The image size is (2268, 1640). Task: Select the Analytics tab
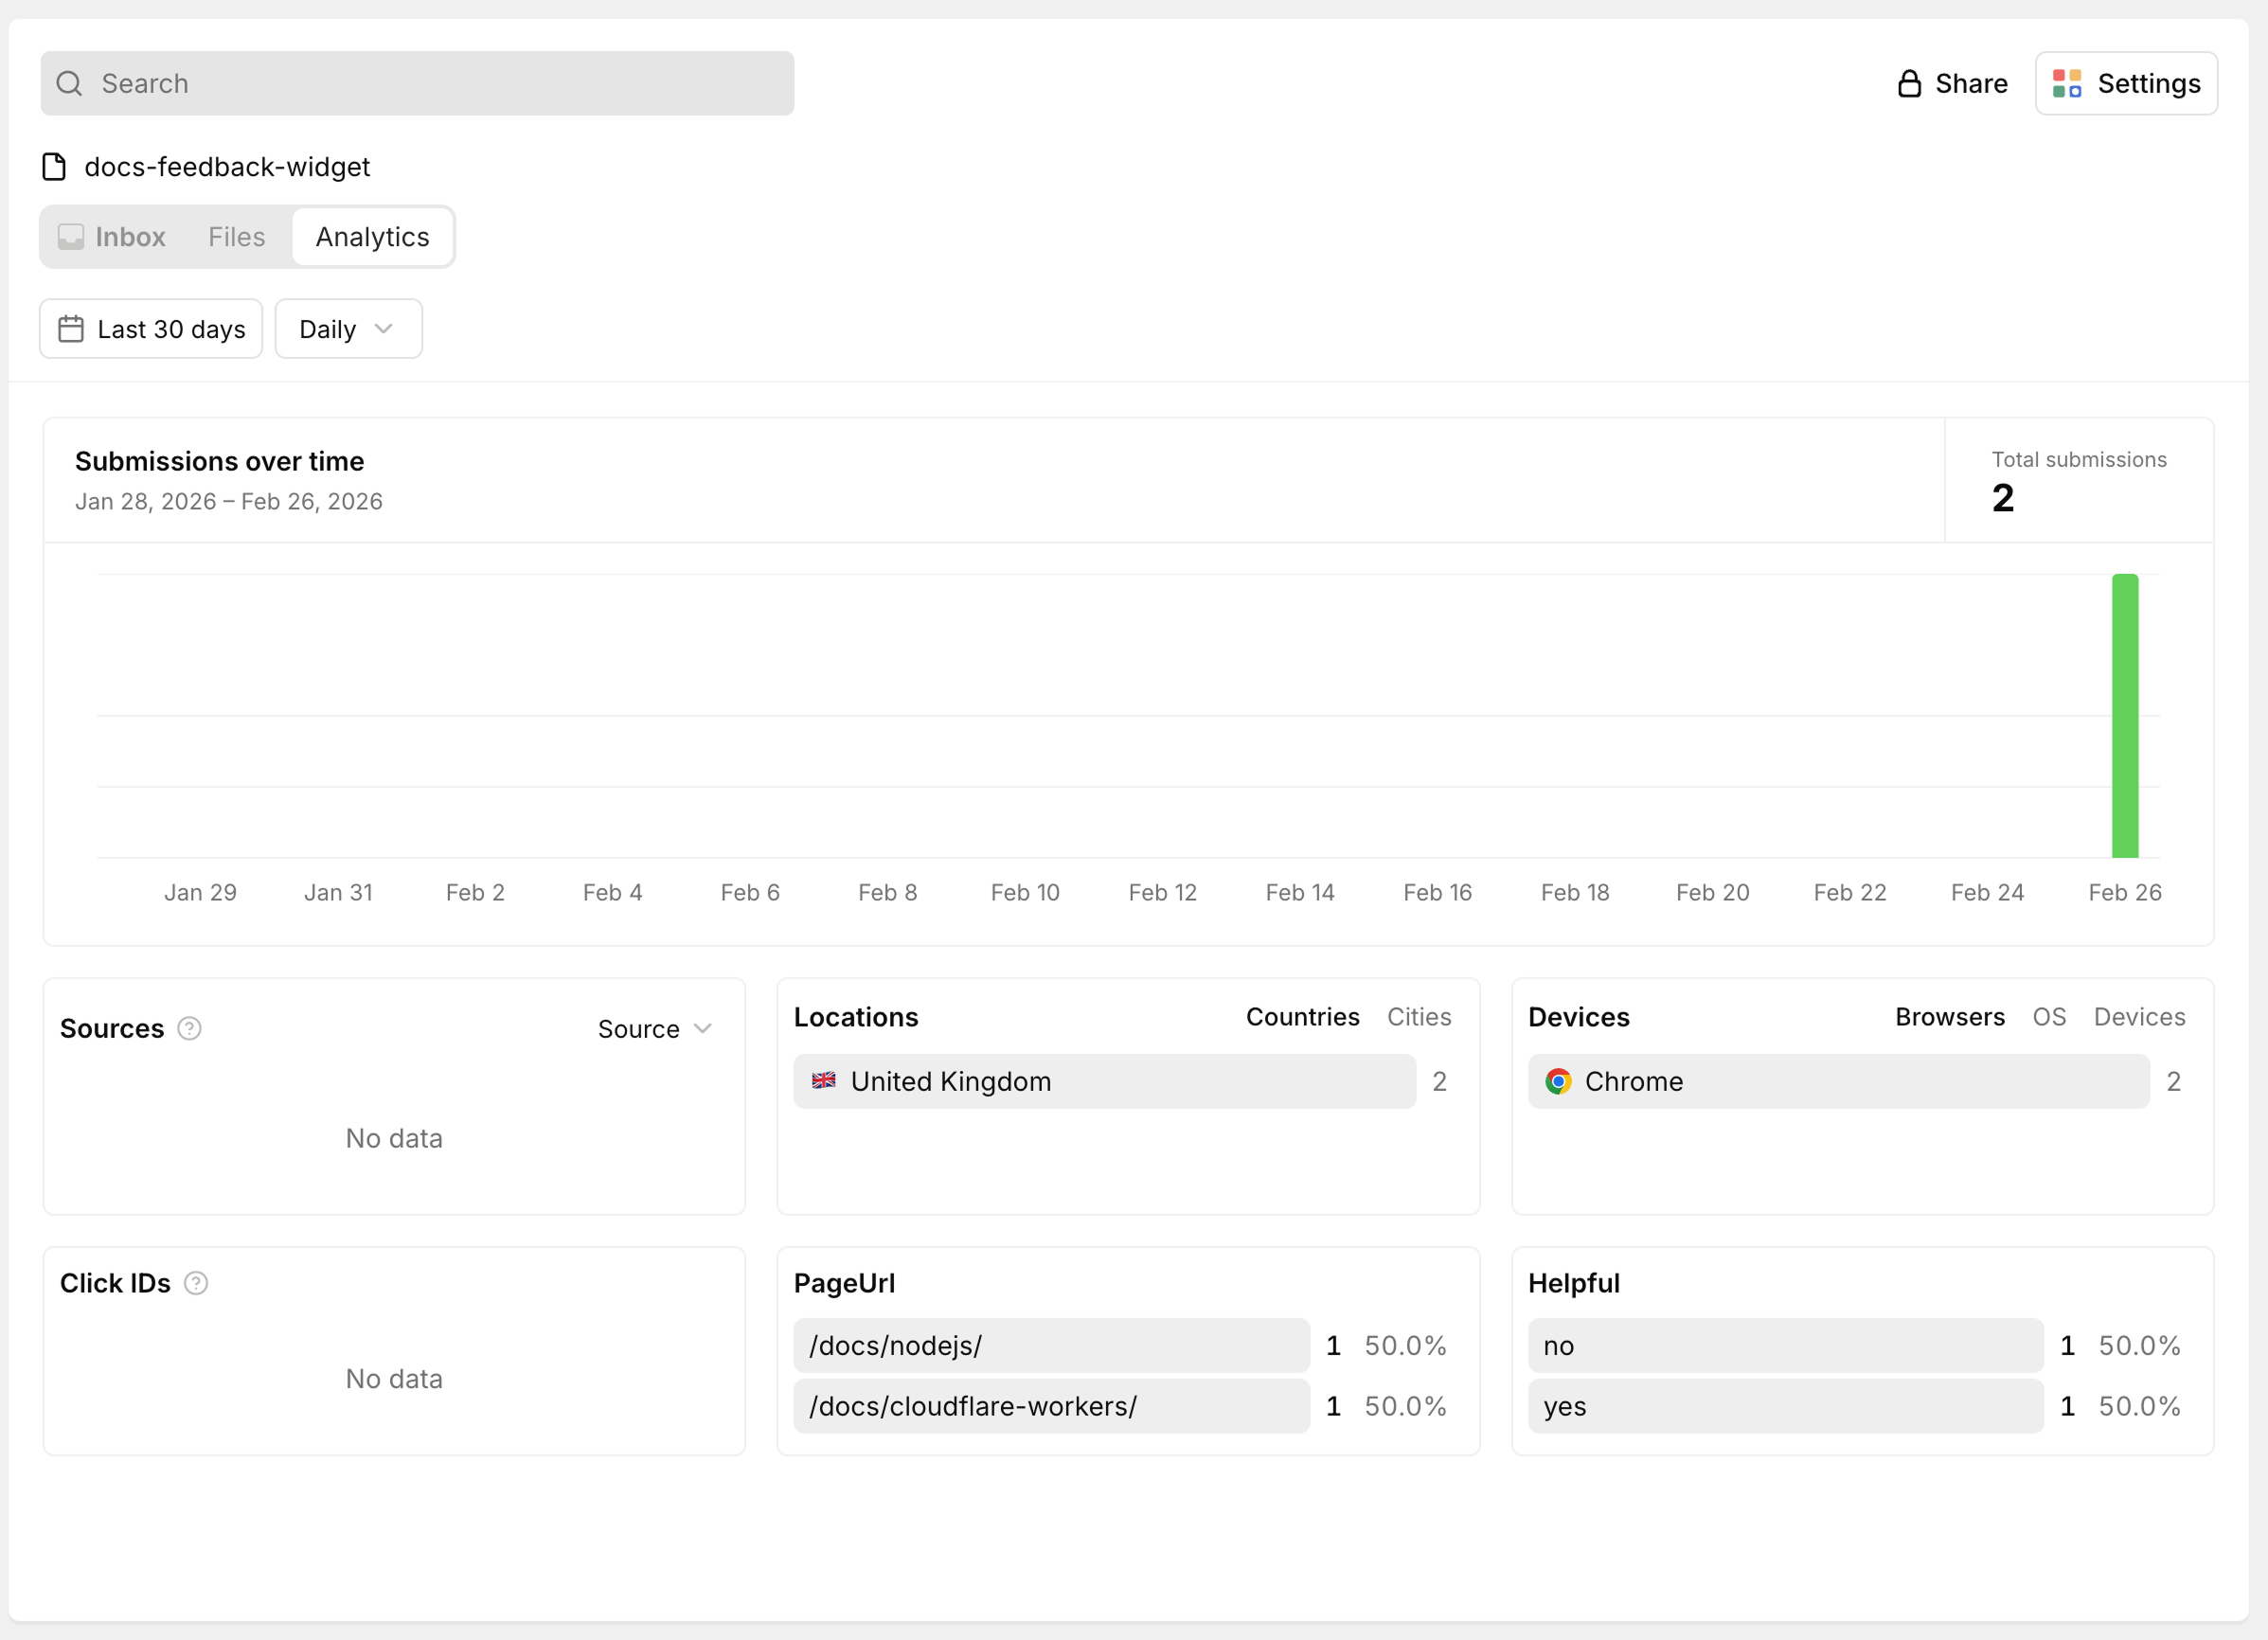coord(372,237)
